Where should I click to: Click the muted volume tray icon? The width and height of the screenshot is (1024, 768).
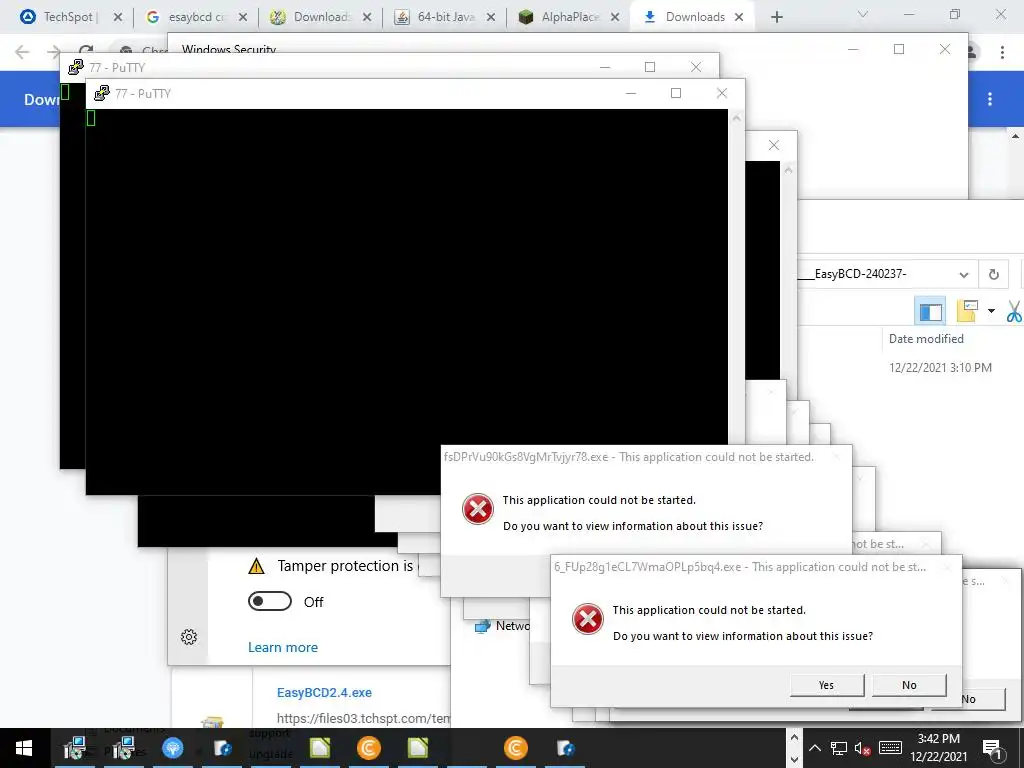tap(863, 748)
